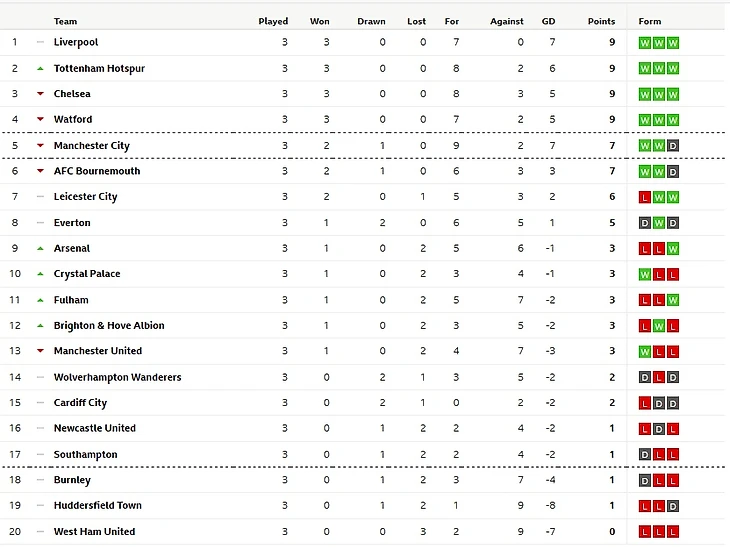
Task: Click the Team column header
Action: (x=65, y=21)
